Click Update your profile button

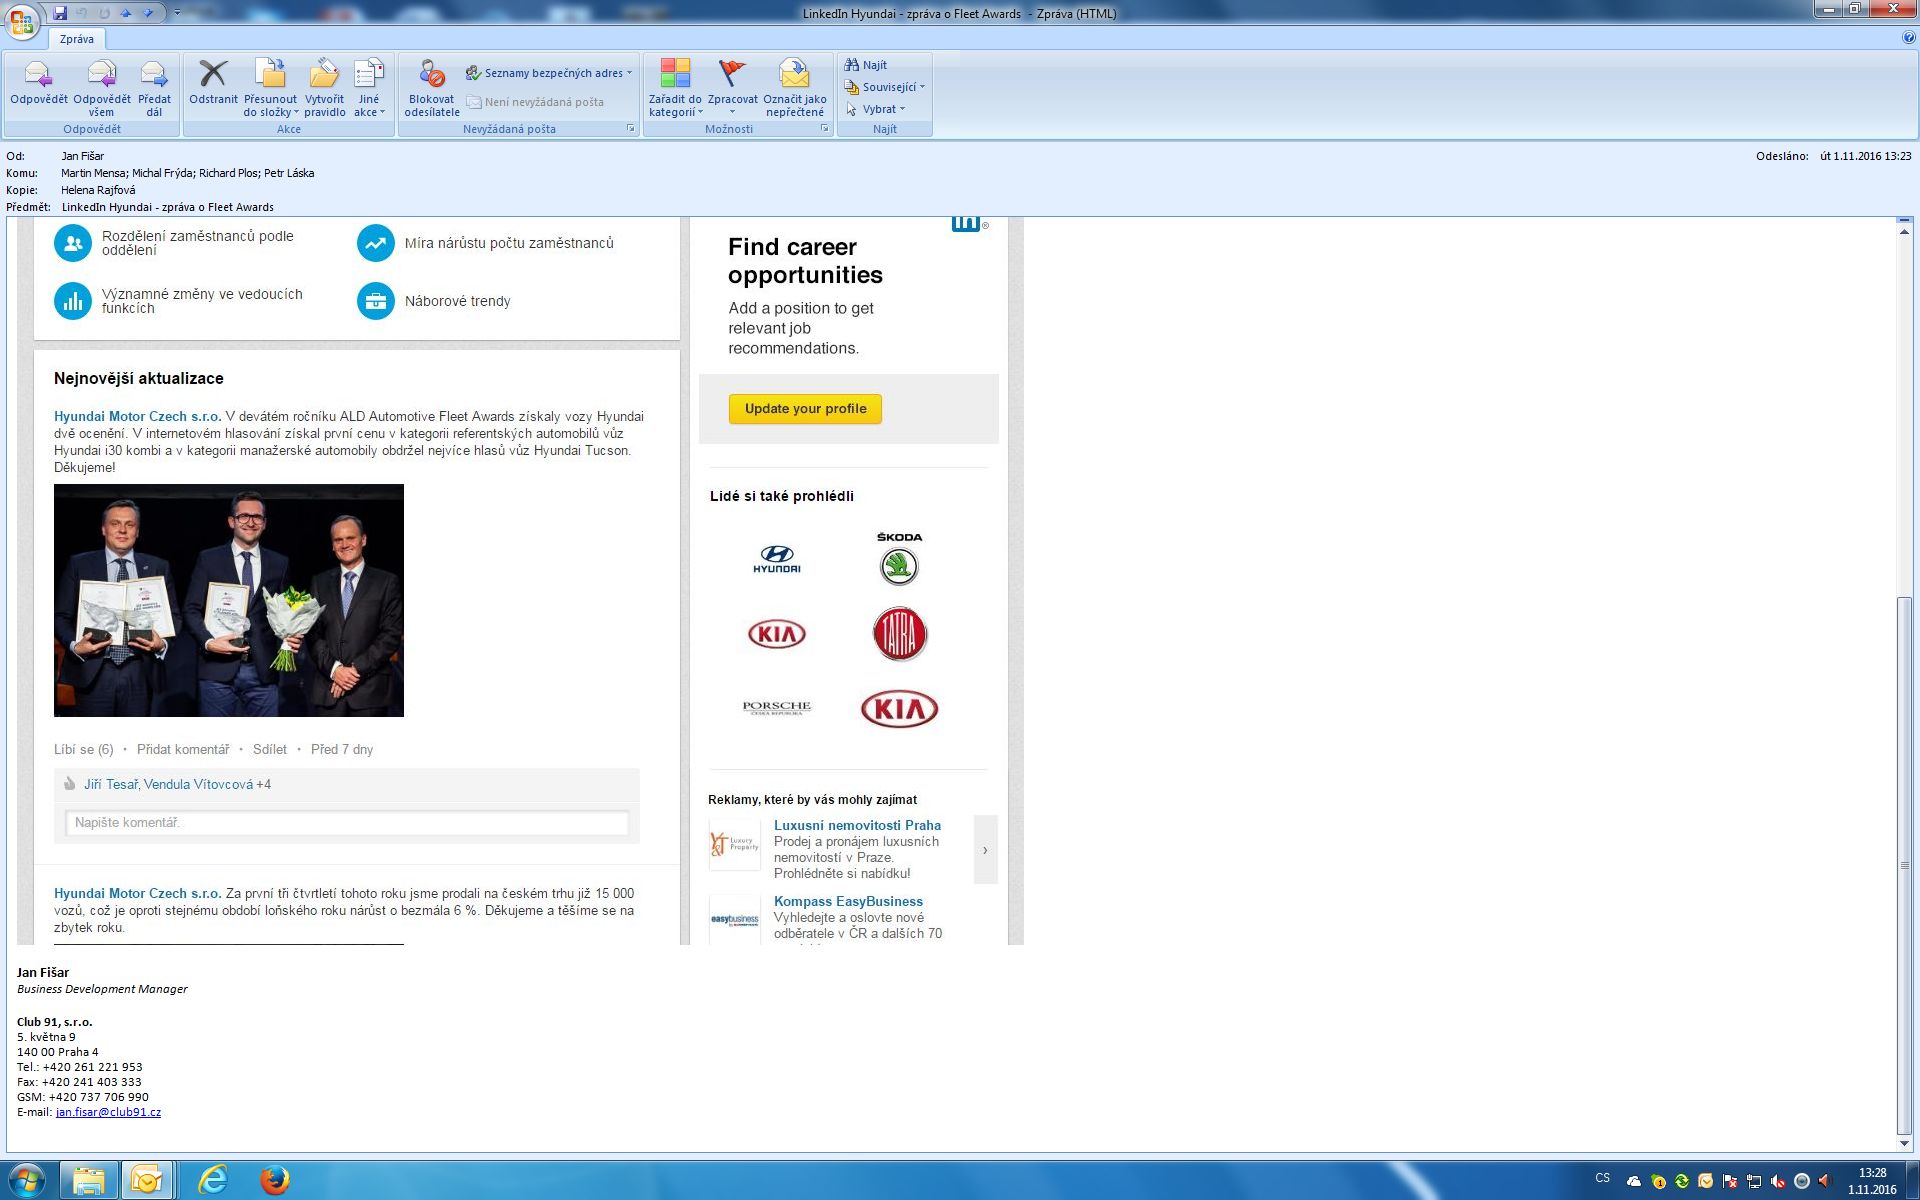tap(805, 409)
